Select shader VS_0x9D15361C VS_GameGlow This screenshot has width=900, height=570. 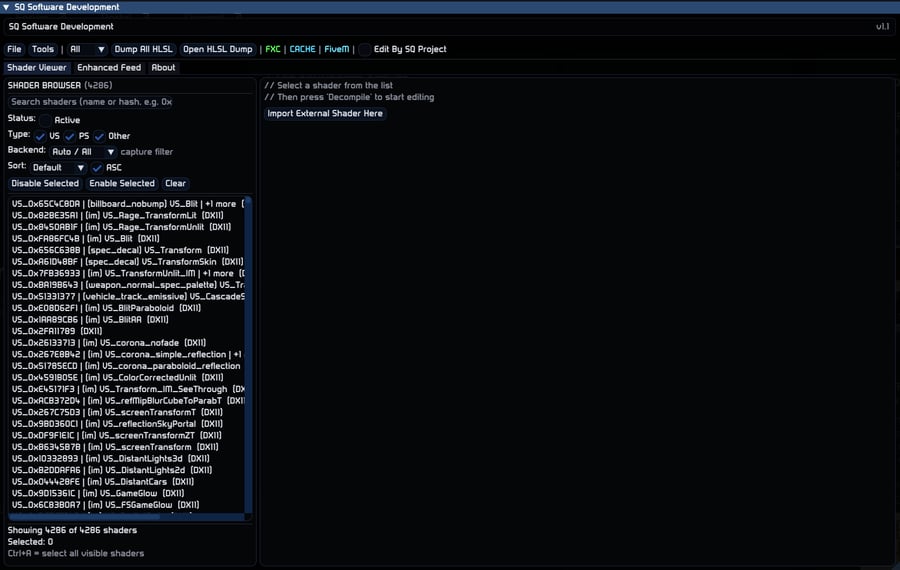(127, 493)
